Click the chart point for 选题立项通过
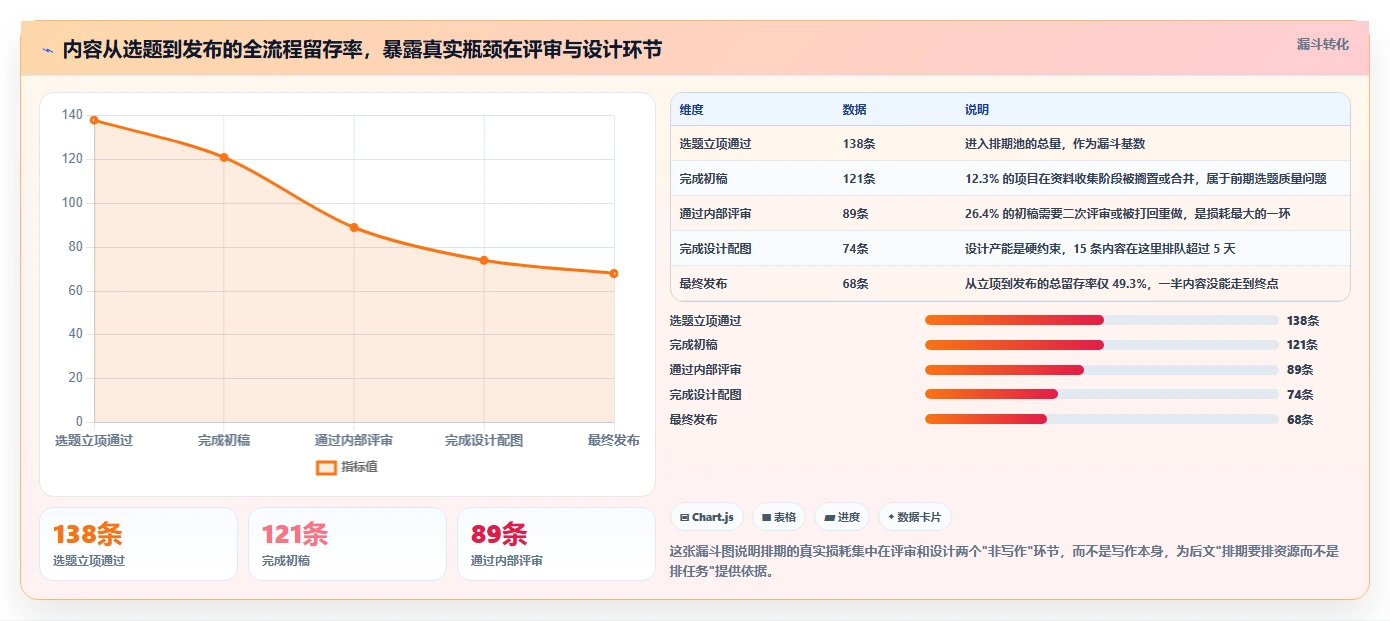The height and width of the screenshot is (621, 1390). click(x=94, y=120)
